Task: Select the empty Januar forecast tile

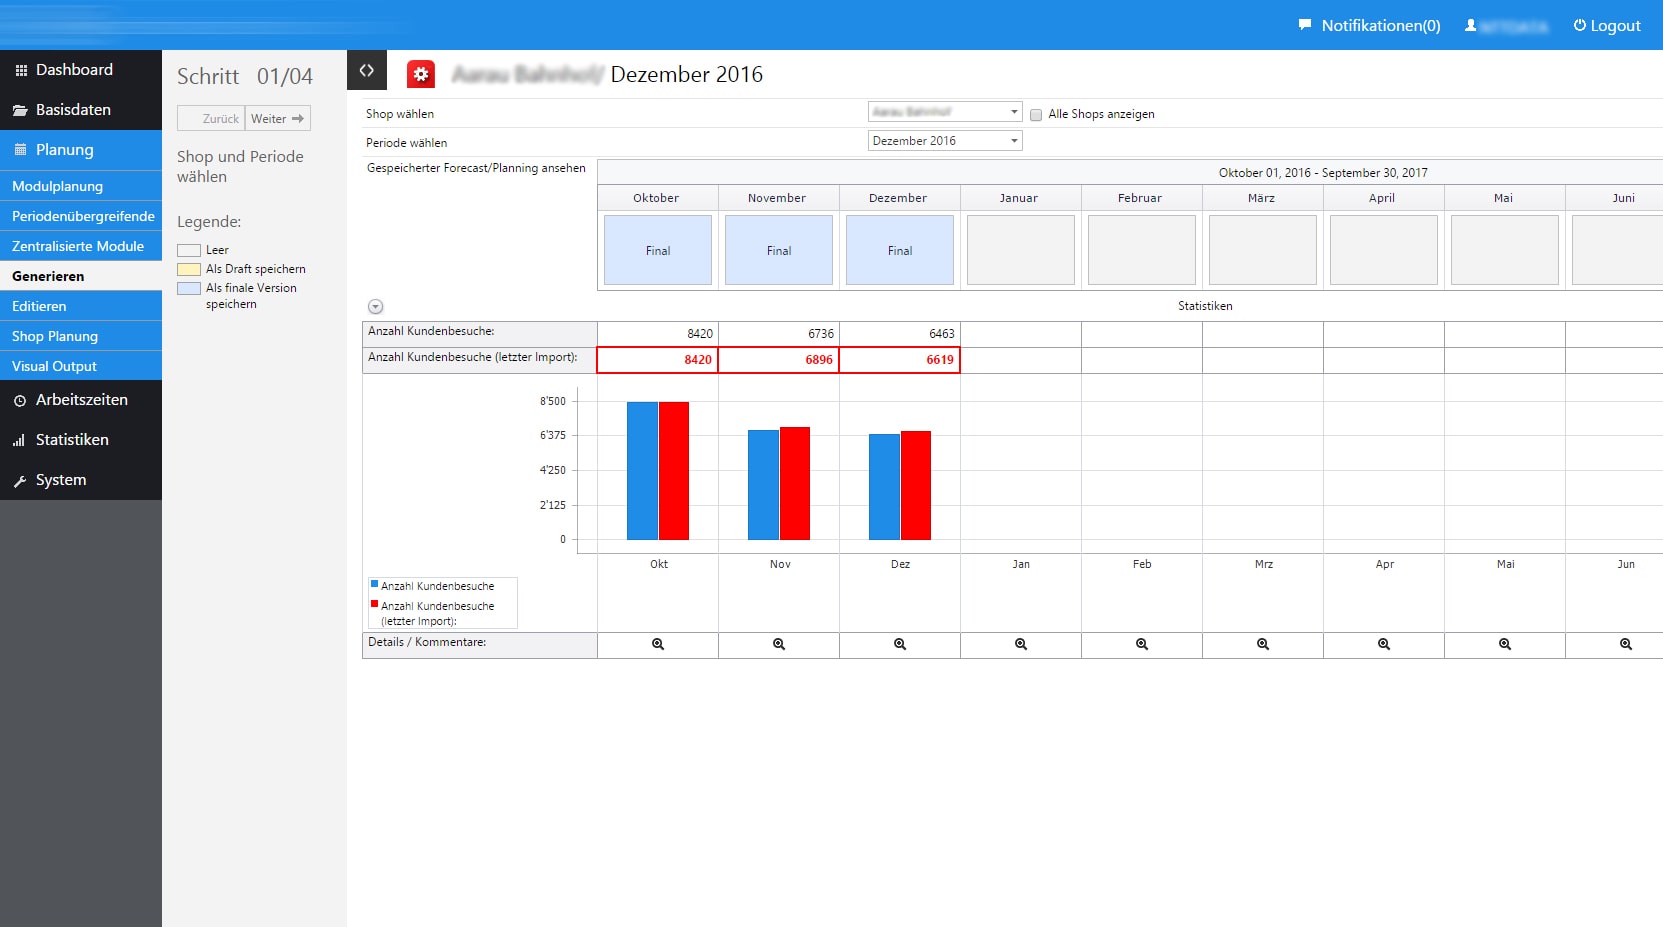Action: (x=1021, y=250)
